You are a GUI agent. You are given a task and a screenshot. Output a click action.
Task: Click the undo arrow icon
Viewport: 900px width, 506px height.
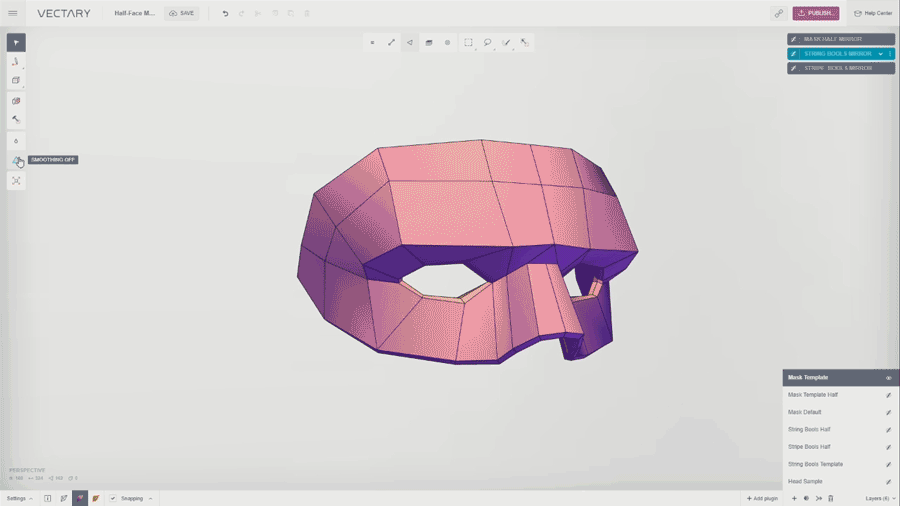[x=225, y=13]
